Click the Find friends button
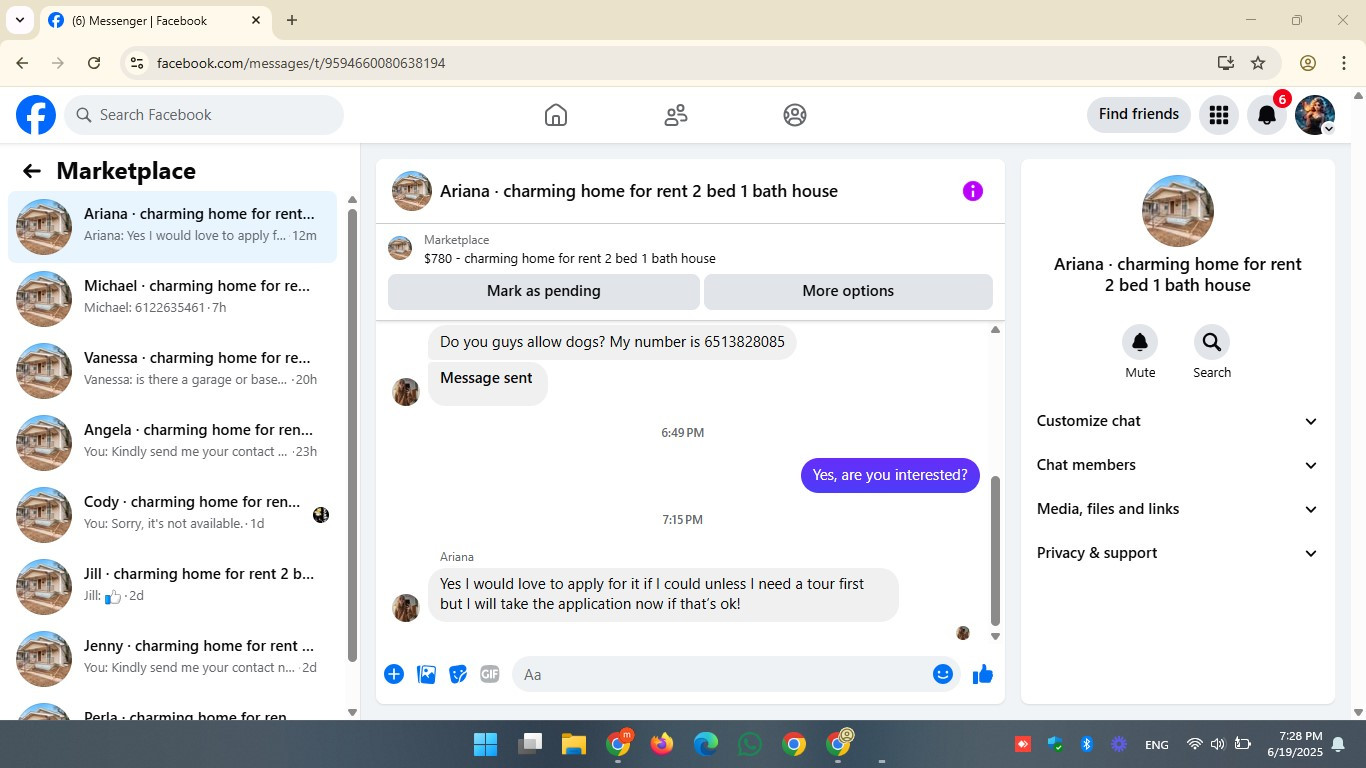Image resolution: width=1366 pixels, height=768 pixels. pyautogui.click(x=1139, y=114)
